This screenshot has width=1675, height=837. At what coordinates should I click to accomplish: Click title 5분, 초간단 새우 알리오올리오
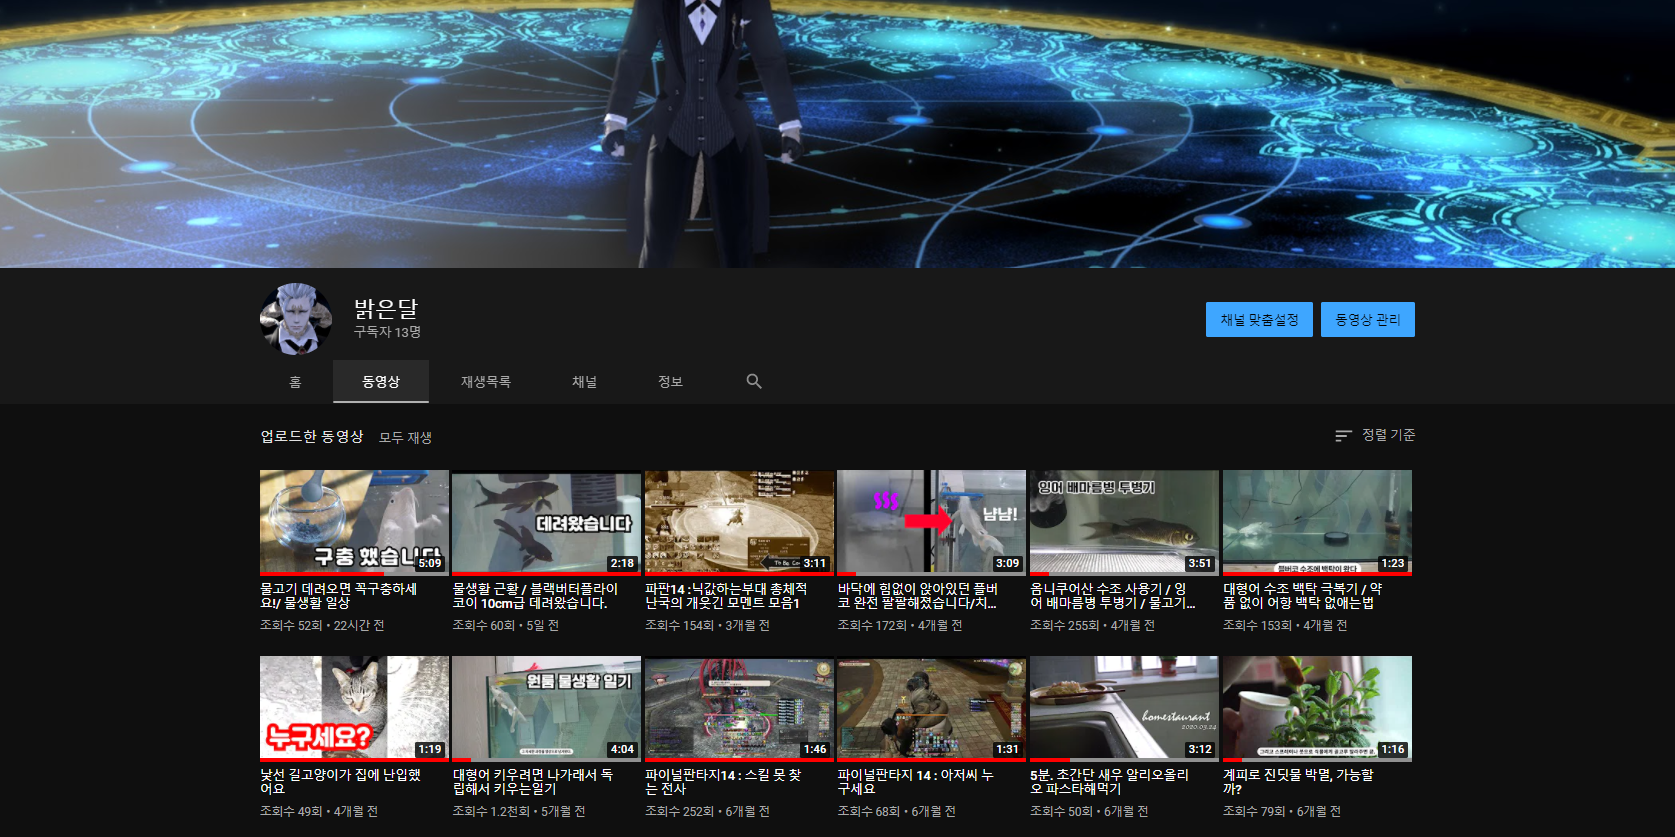point(1110,782)
